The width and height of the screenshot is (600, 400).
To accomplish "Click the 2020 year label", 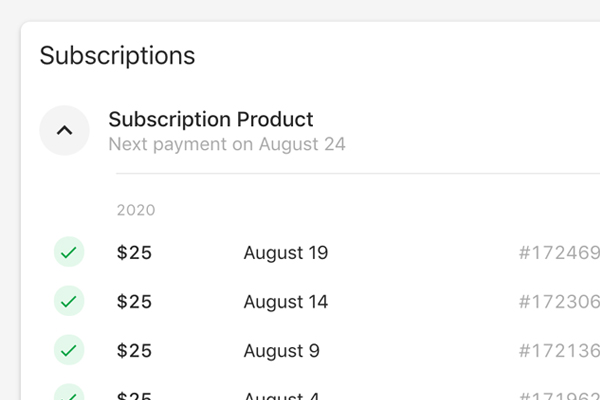I will click(136, 210).
